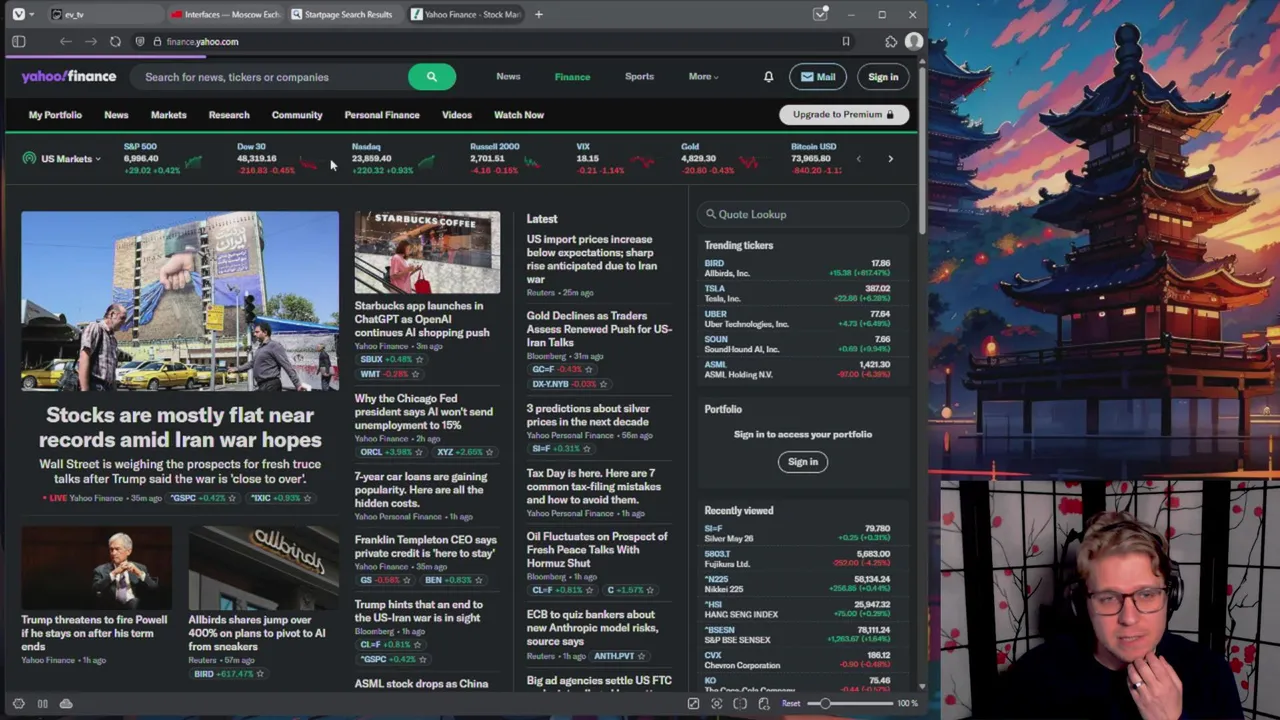Viewport: 1280px width, 720px height.
Task: Open the Sports link in the header
Action: coord(639,77)
